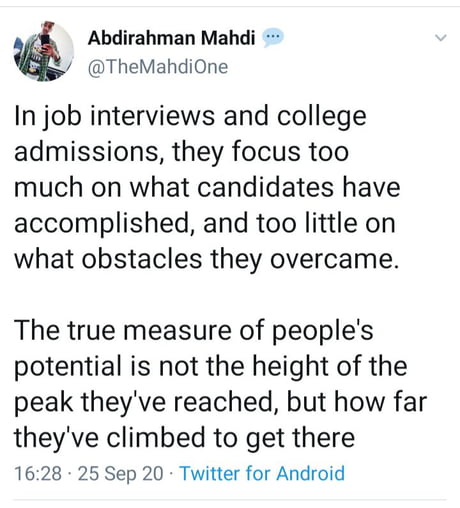Viewport: 460px width, 508px height.
Task: Click the 25 Sep 20 date
Action: 120,473
